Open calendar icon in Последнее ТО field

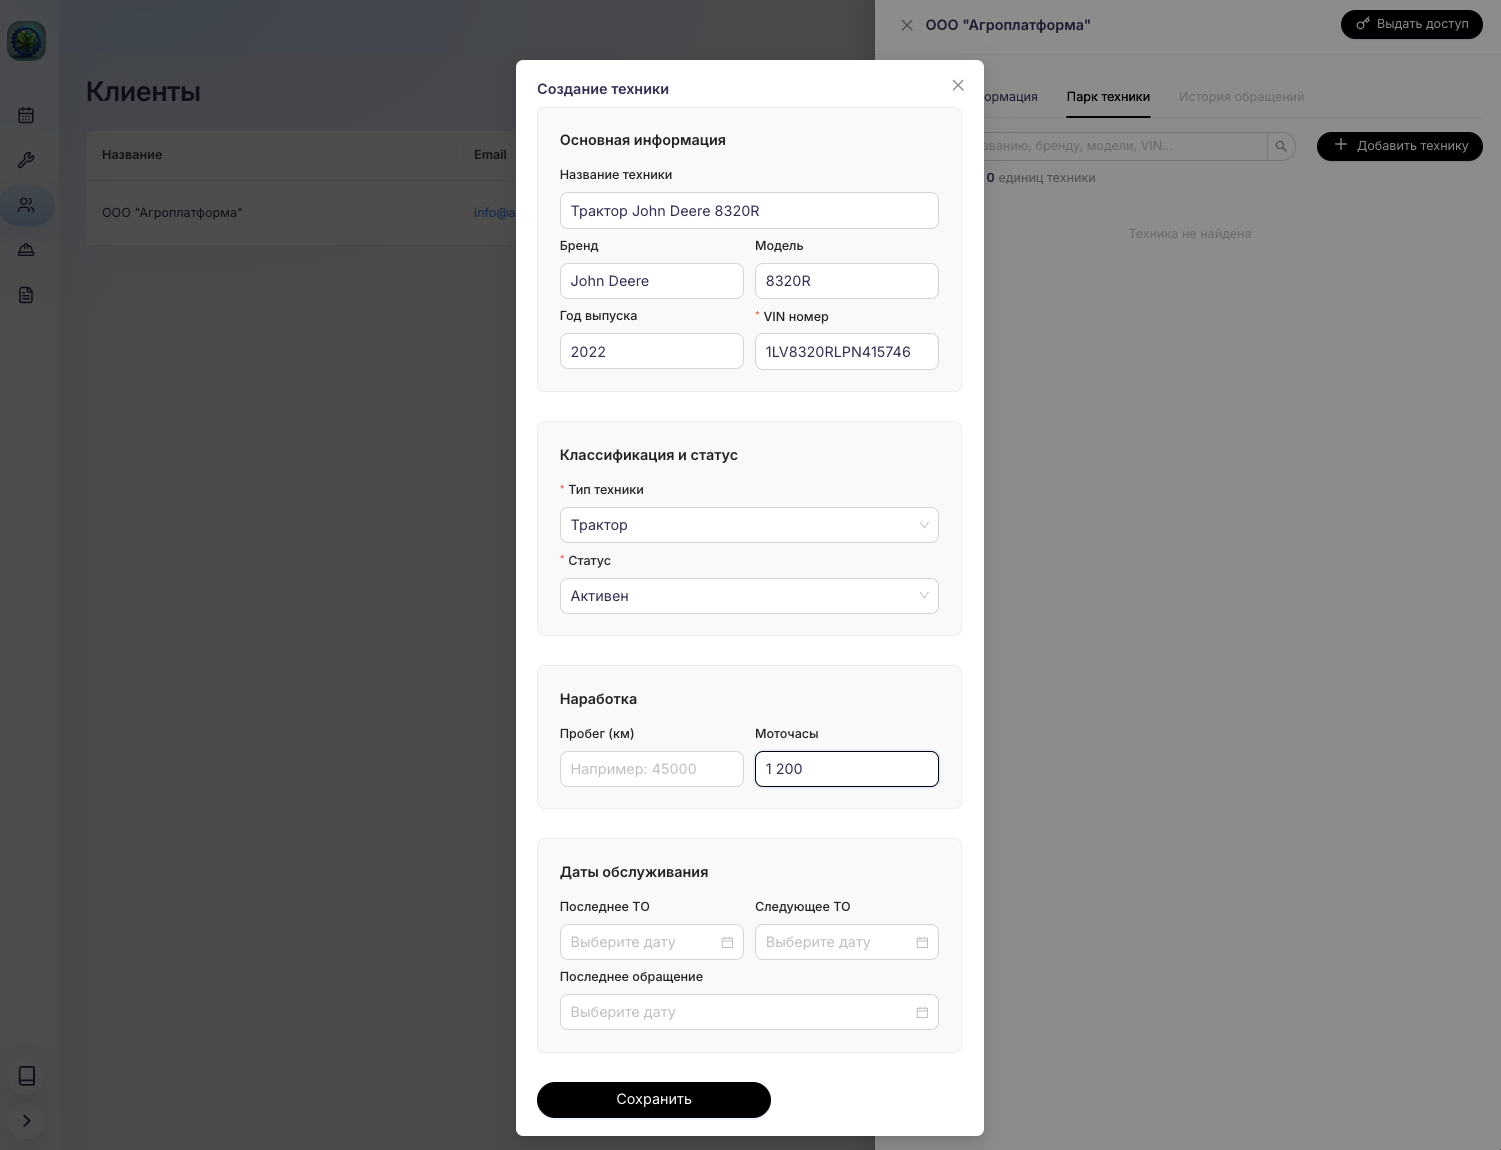tap(727, 942)
